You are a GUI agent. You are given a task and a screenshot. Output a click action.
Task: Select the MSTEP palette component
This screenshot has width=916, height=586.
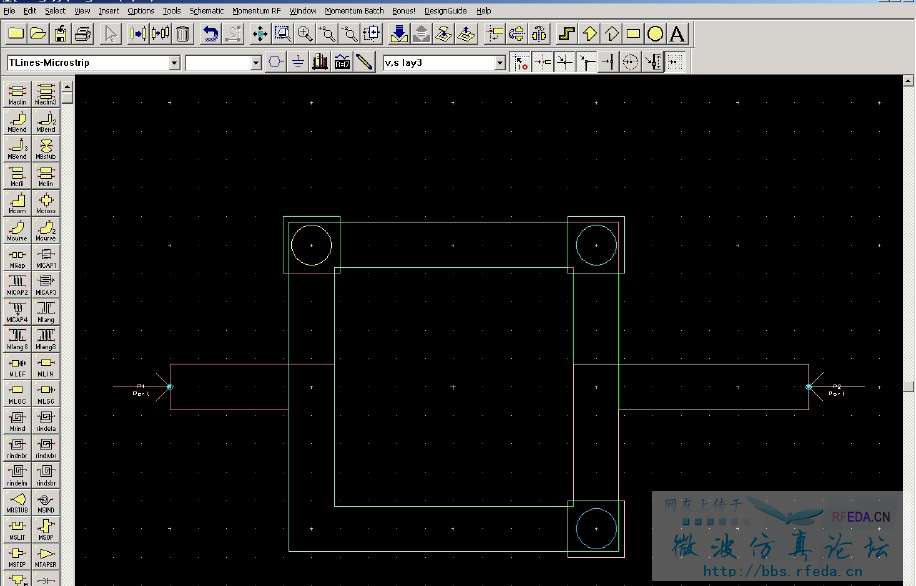click(17, 557)
